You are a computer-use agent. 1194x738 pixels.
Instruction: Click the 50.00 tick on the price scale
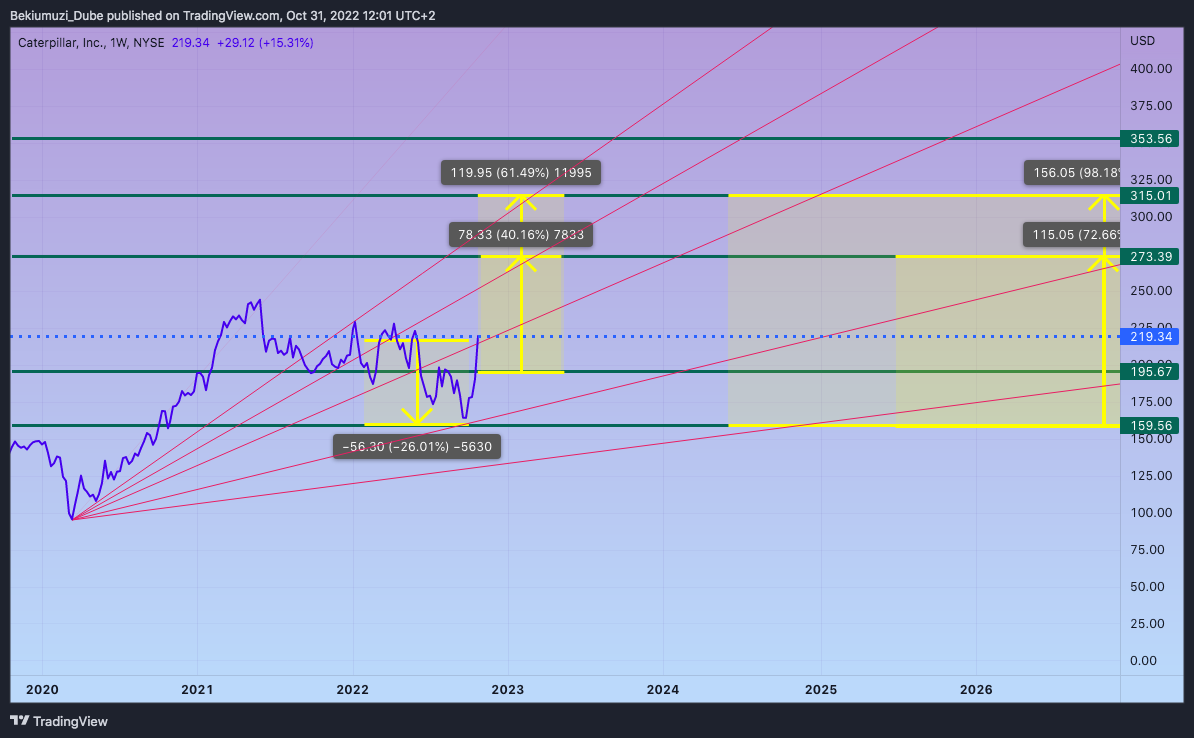1148,586
